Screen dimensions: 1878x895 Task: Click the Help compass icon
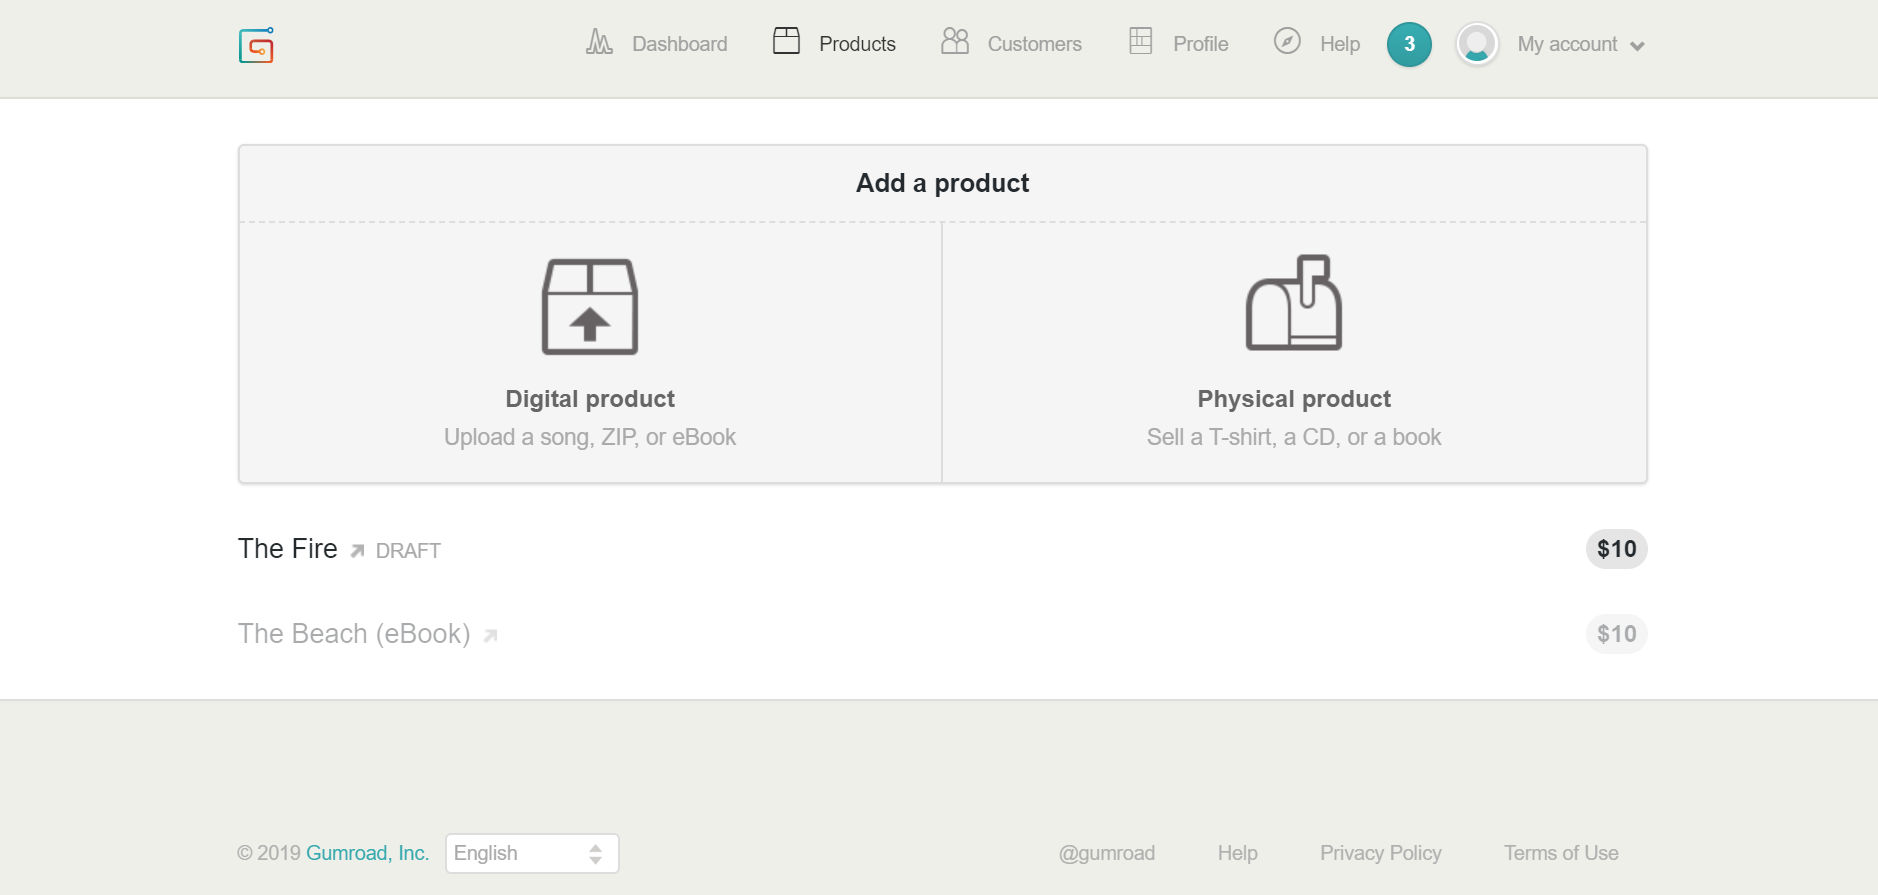point(1287,41)
